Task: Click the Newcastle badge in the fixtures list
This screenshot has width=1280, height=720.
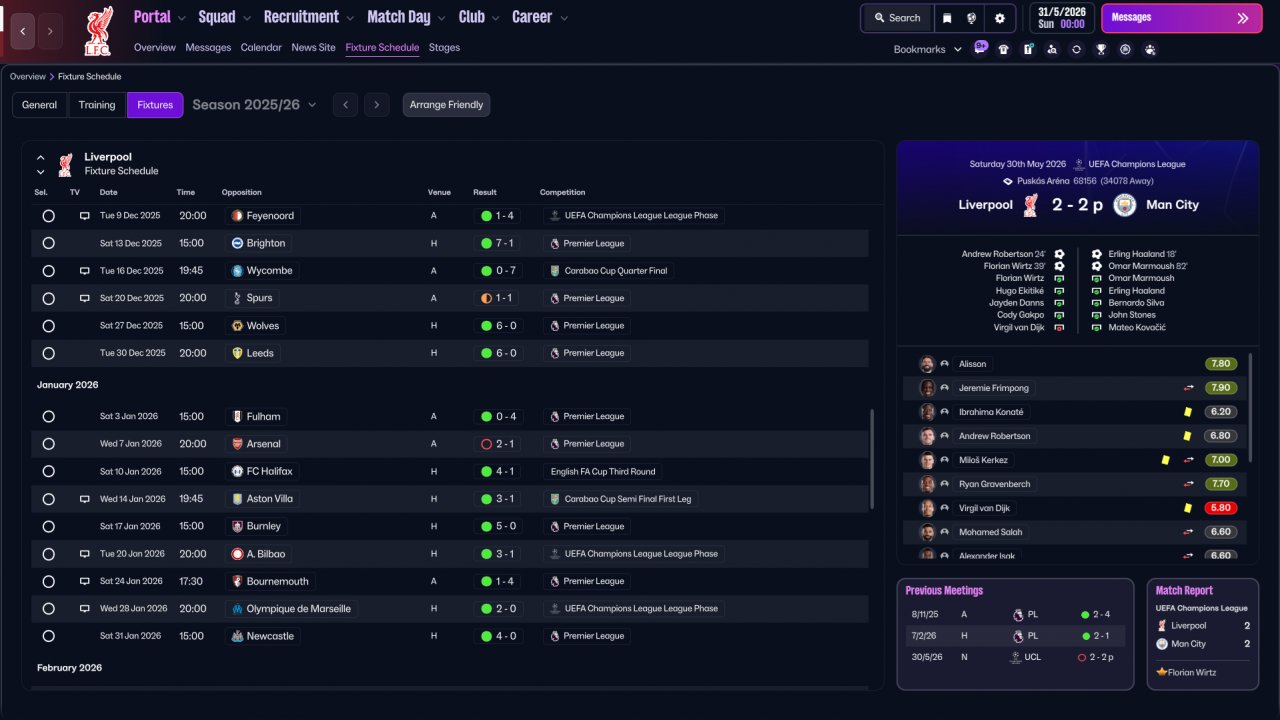Action: (237, 636)
